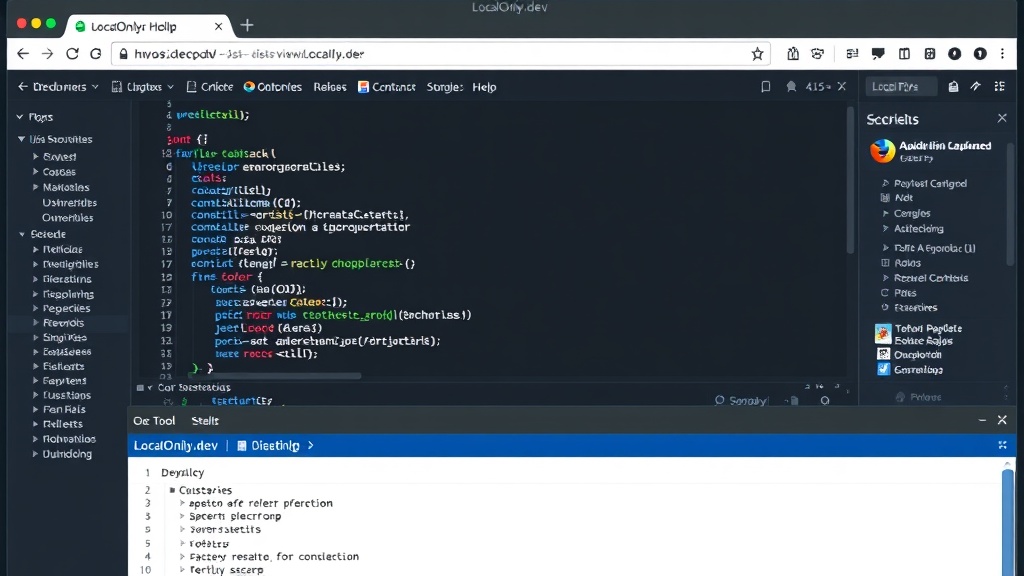
Task: Open the Help menu in app toolbar
Action: click(484, 87)
